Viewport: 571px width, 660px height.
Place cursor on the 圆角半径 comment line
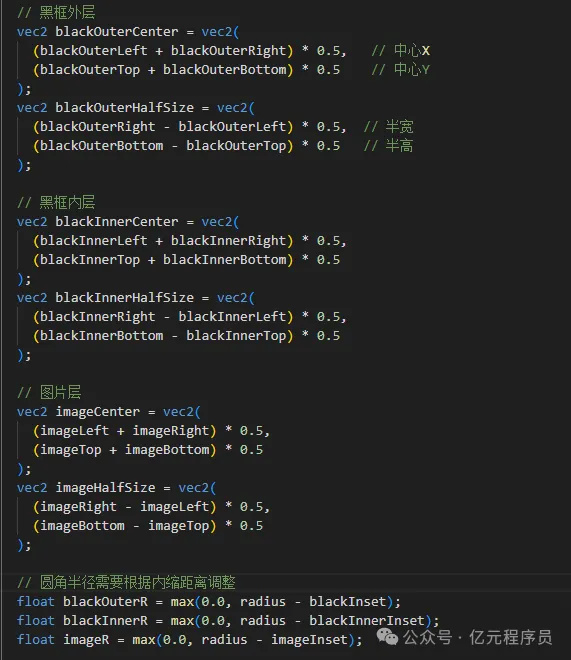pyautogui.click(x=126, y=583)
